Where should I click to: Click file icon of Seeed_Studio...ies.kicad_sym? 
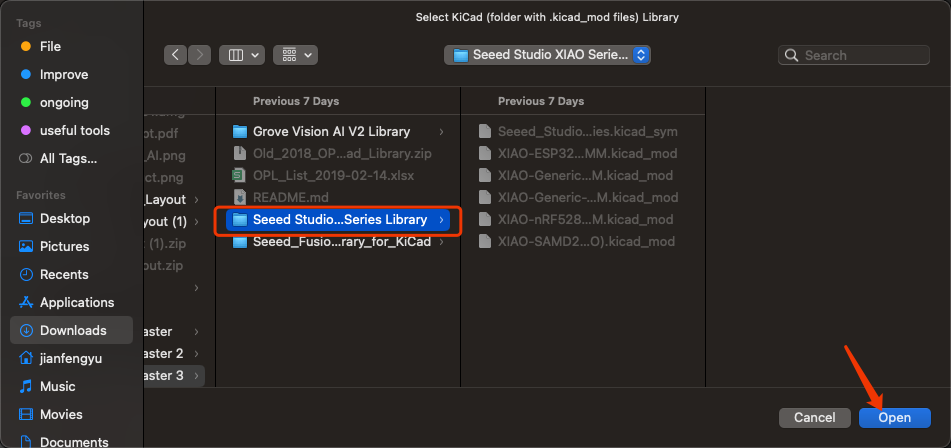[x=484, y=132]
